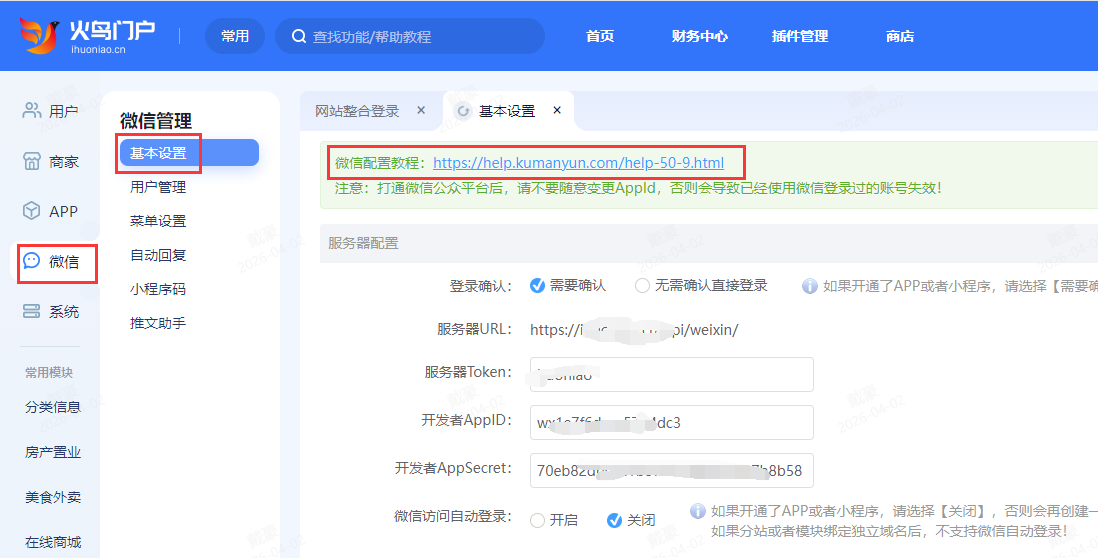This screenshot has height=558, width=1098.
Task: Click info icon beside 登录确认 hint
Action: click(x=809, y=286)
